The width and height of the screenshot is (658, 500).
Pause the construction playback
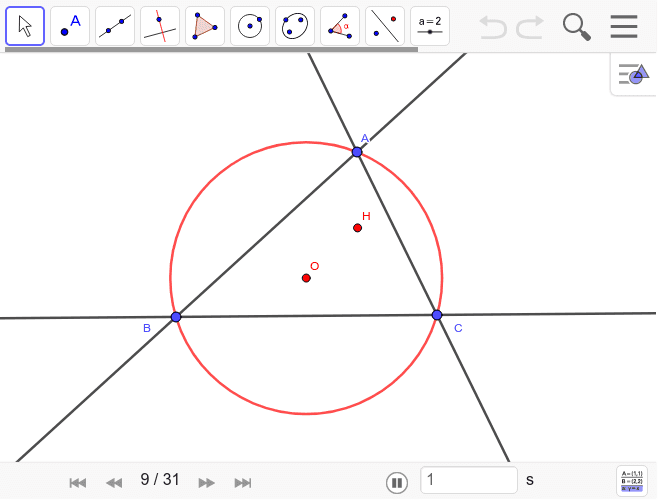397,482
